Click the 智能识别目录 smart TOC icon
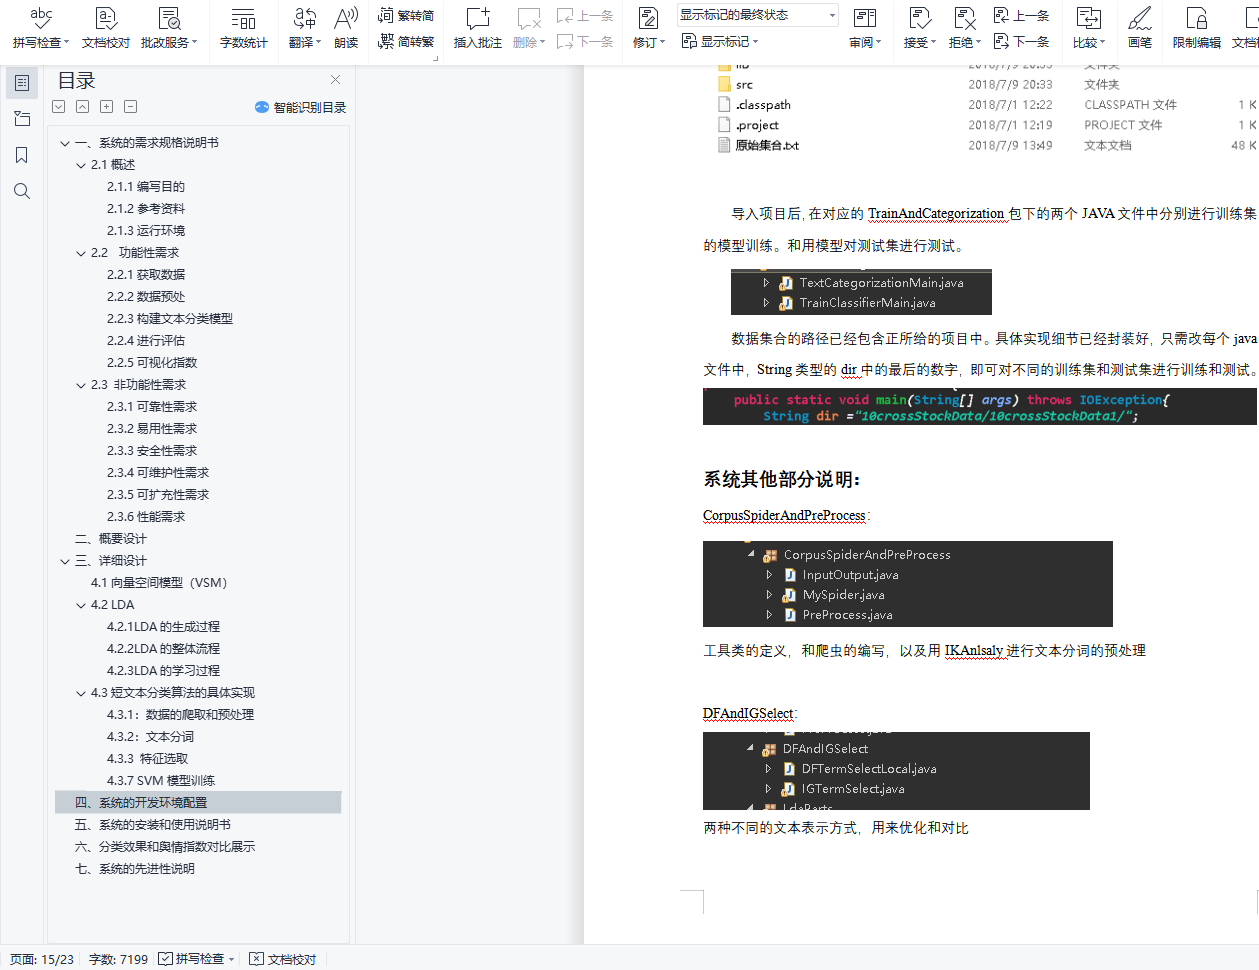The width and height of the screenshot is (1259, 970). [262, 107]
